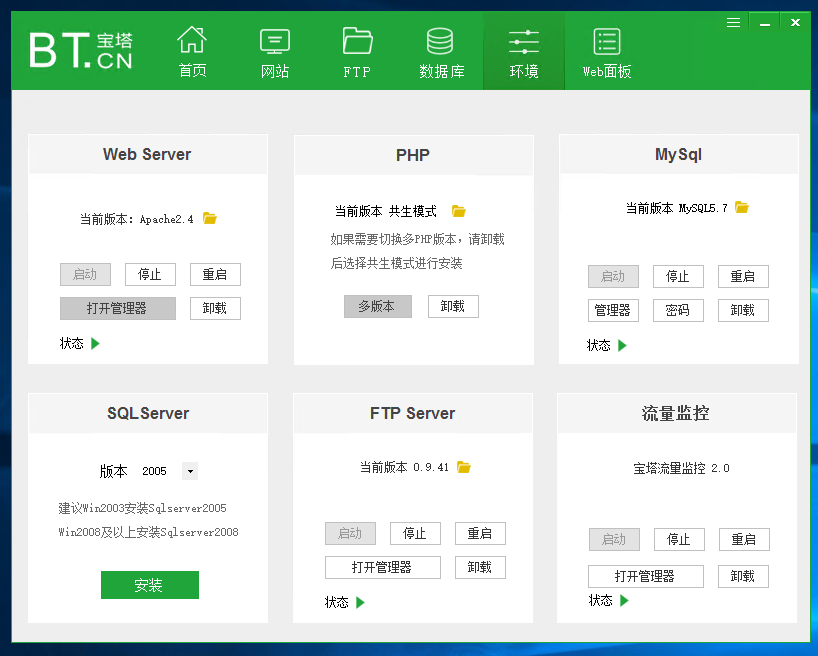The height and width of the screenshot is (656, 818).
Task: Uninstall Web Server with 卸载
Action: pyautogui.click(x=215, y=308)
